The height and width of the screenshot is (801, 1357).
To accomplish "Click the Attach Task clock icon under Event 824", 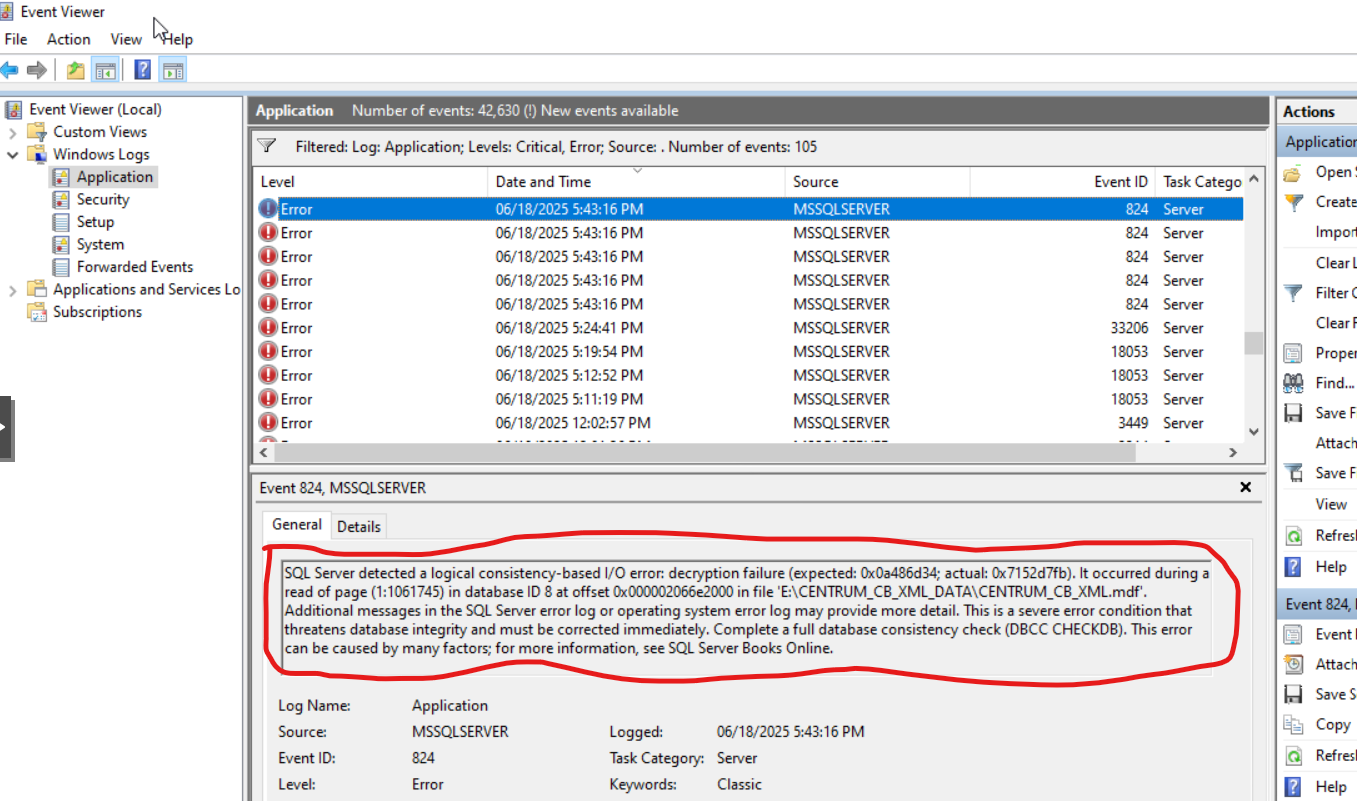I will [x=1293, y=664].
